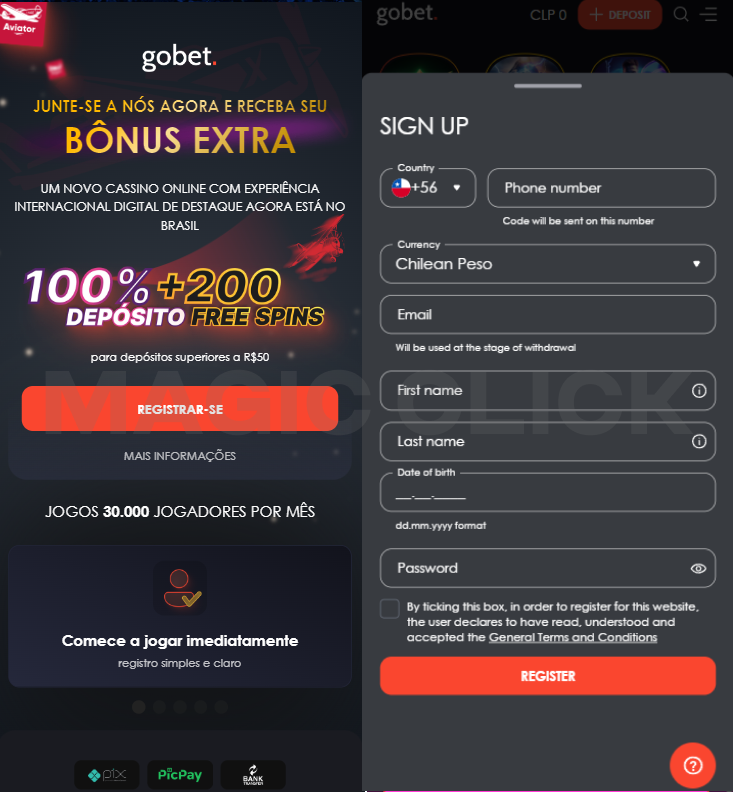Screen dimensions: 733x792
Task: Open the search magnifier icon
Action: click(x=681, y=14)
